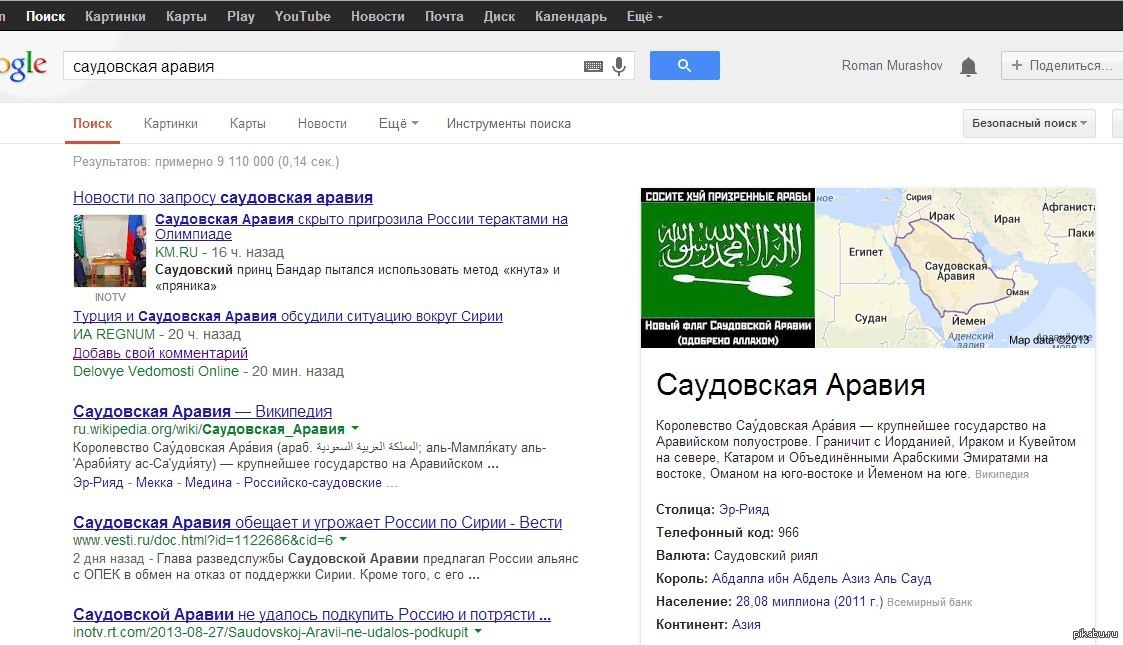Follow the Эр-Рияд sitelink under Wikipedia result
Screen dimensions: 1123x645
(x=98, y=482)
